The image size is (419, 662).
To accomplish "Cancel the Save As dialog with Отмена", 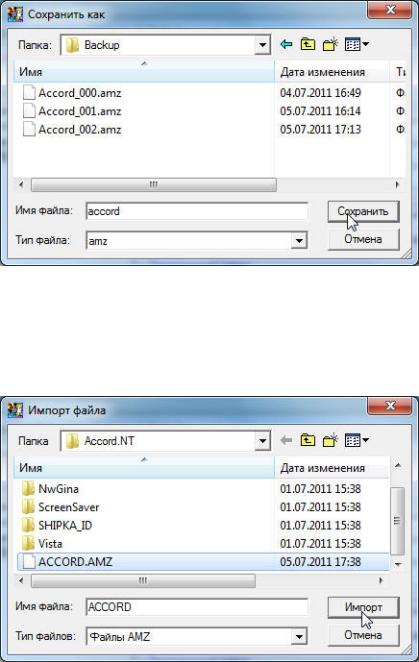I will point(363,239).
